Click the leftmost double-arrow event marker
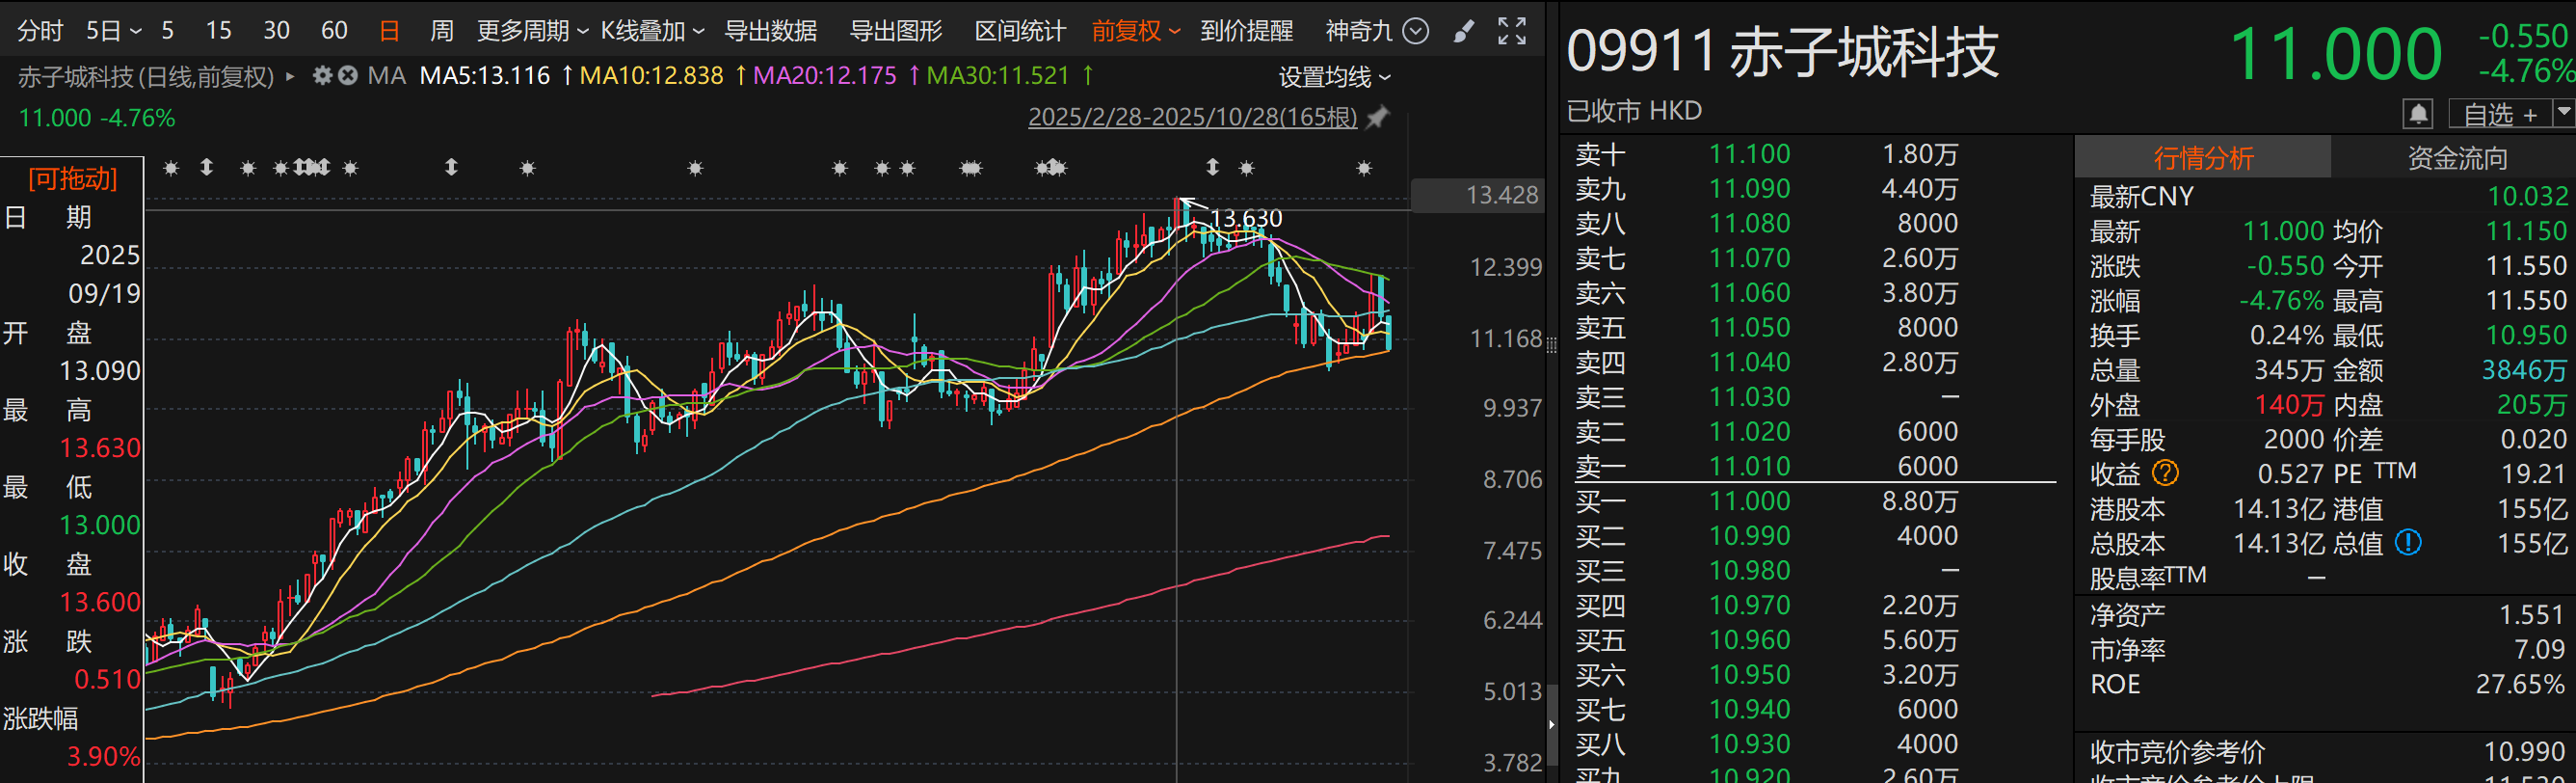Viewport: 2576px width, 783px height. [207, 167]
